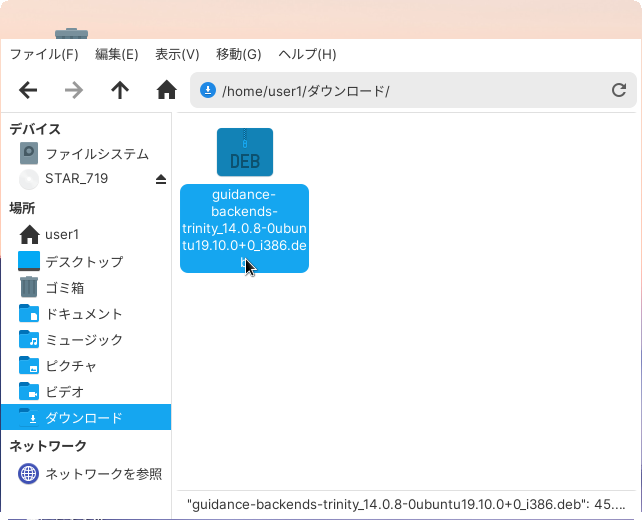Click the guidance-backends-trinity file name label
The height and width of the screenshot is (520, 642).
click(244, 228)
